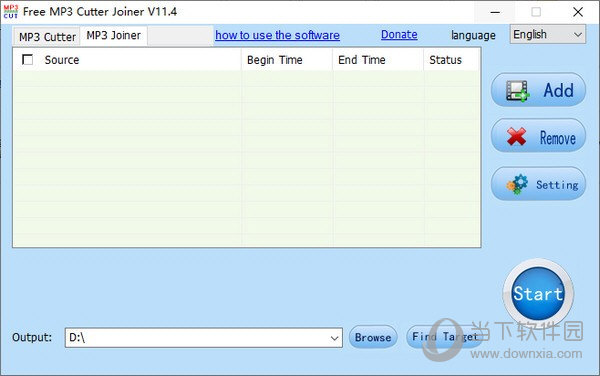
Task: Open the how to use the software link
Action: pyautogui.click(x=277, y=35)
